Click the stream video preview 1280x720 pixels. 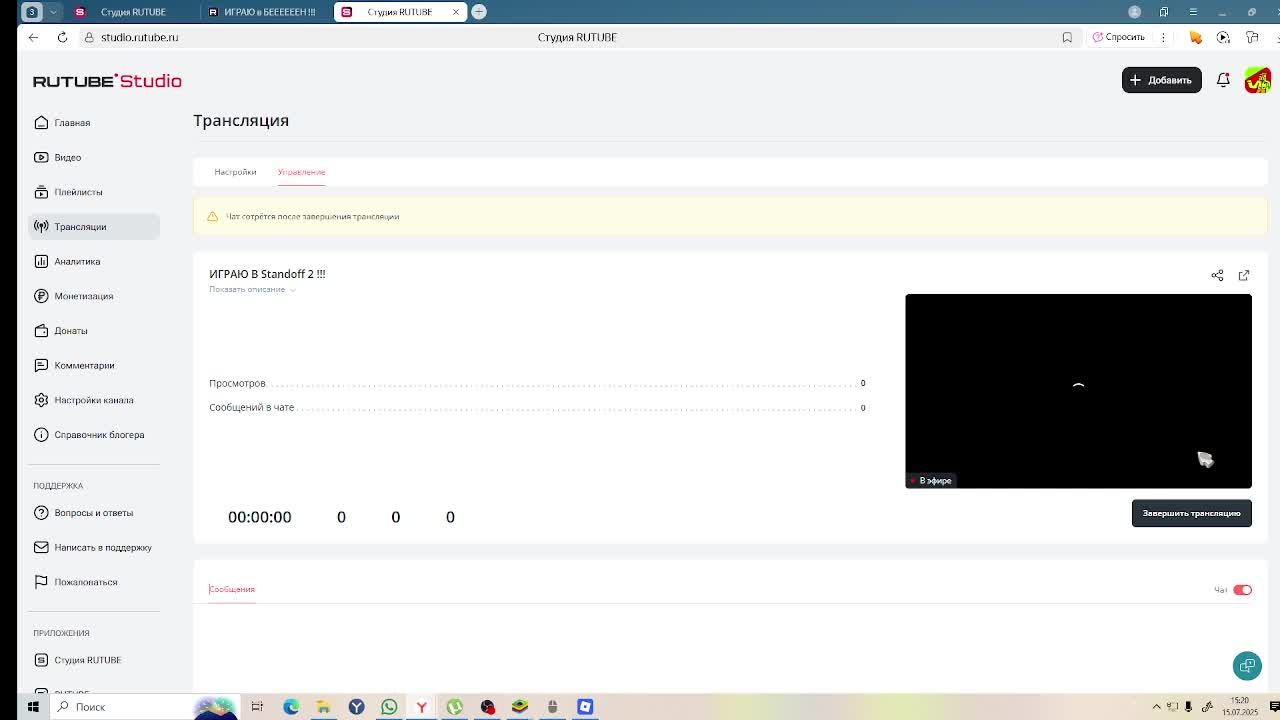click(x=1078, y=391)
